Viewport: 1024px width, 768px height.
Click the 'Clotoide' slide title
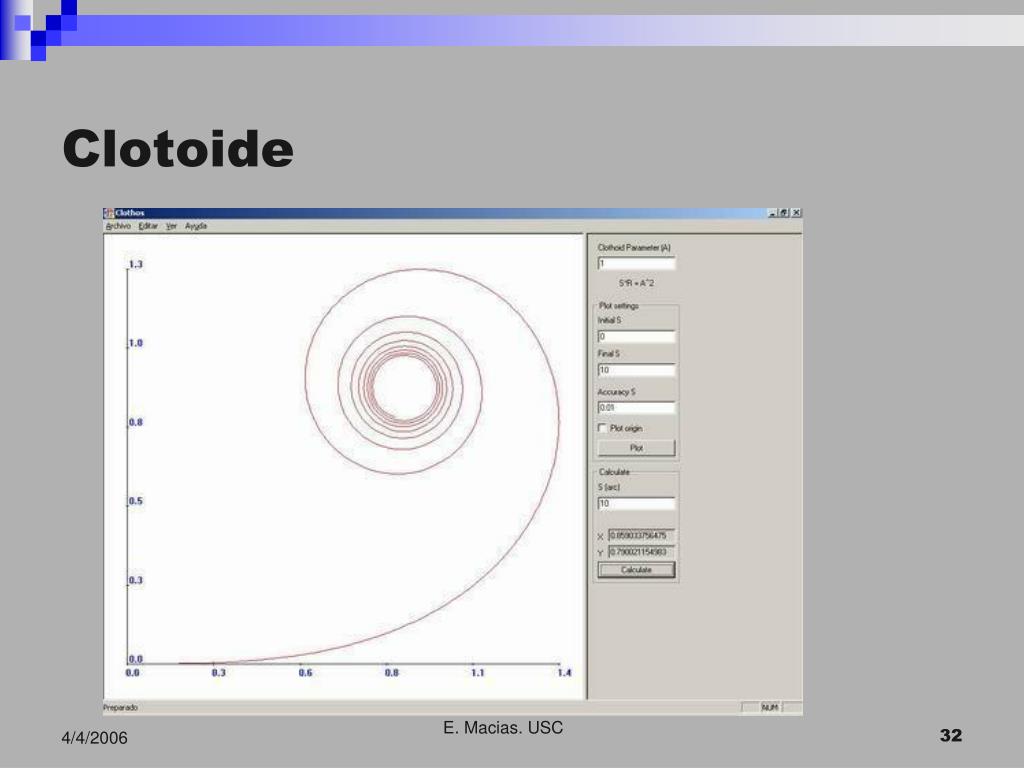[x=178, y=149]
